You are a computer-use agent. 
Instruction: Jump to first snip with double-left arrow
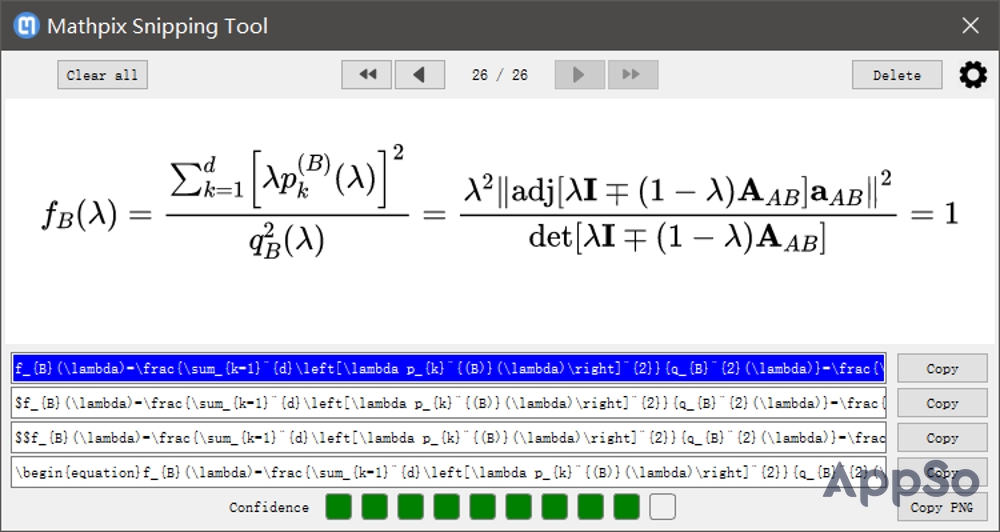pos(367,75)
